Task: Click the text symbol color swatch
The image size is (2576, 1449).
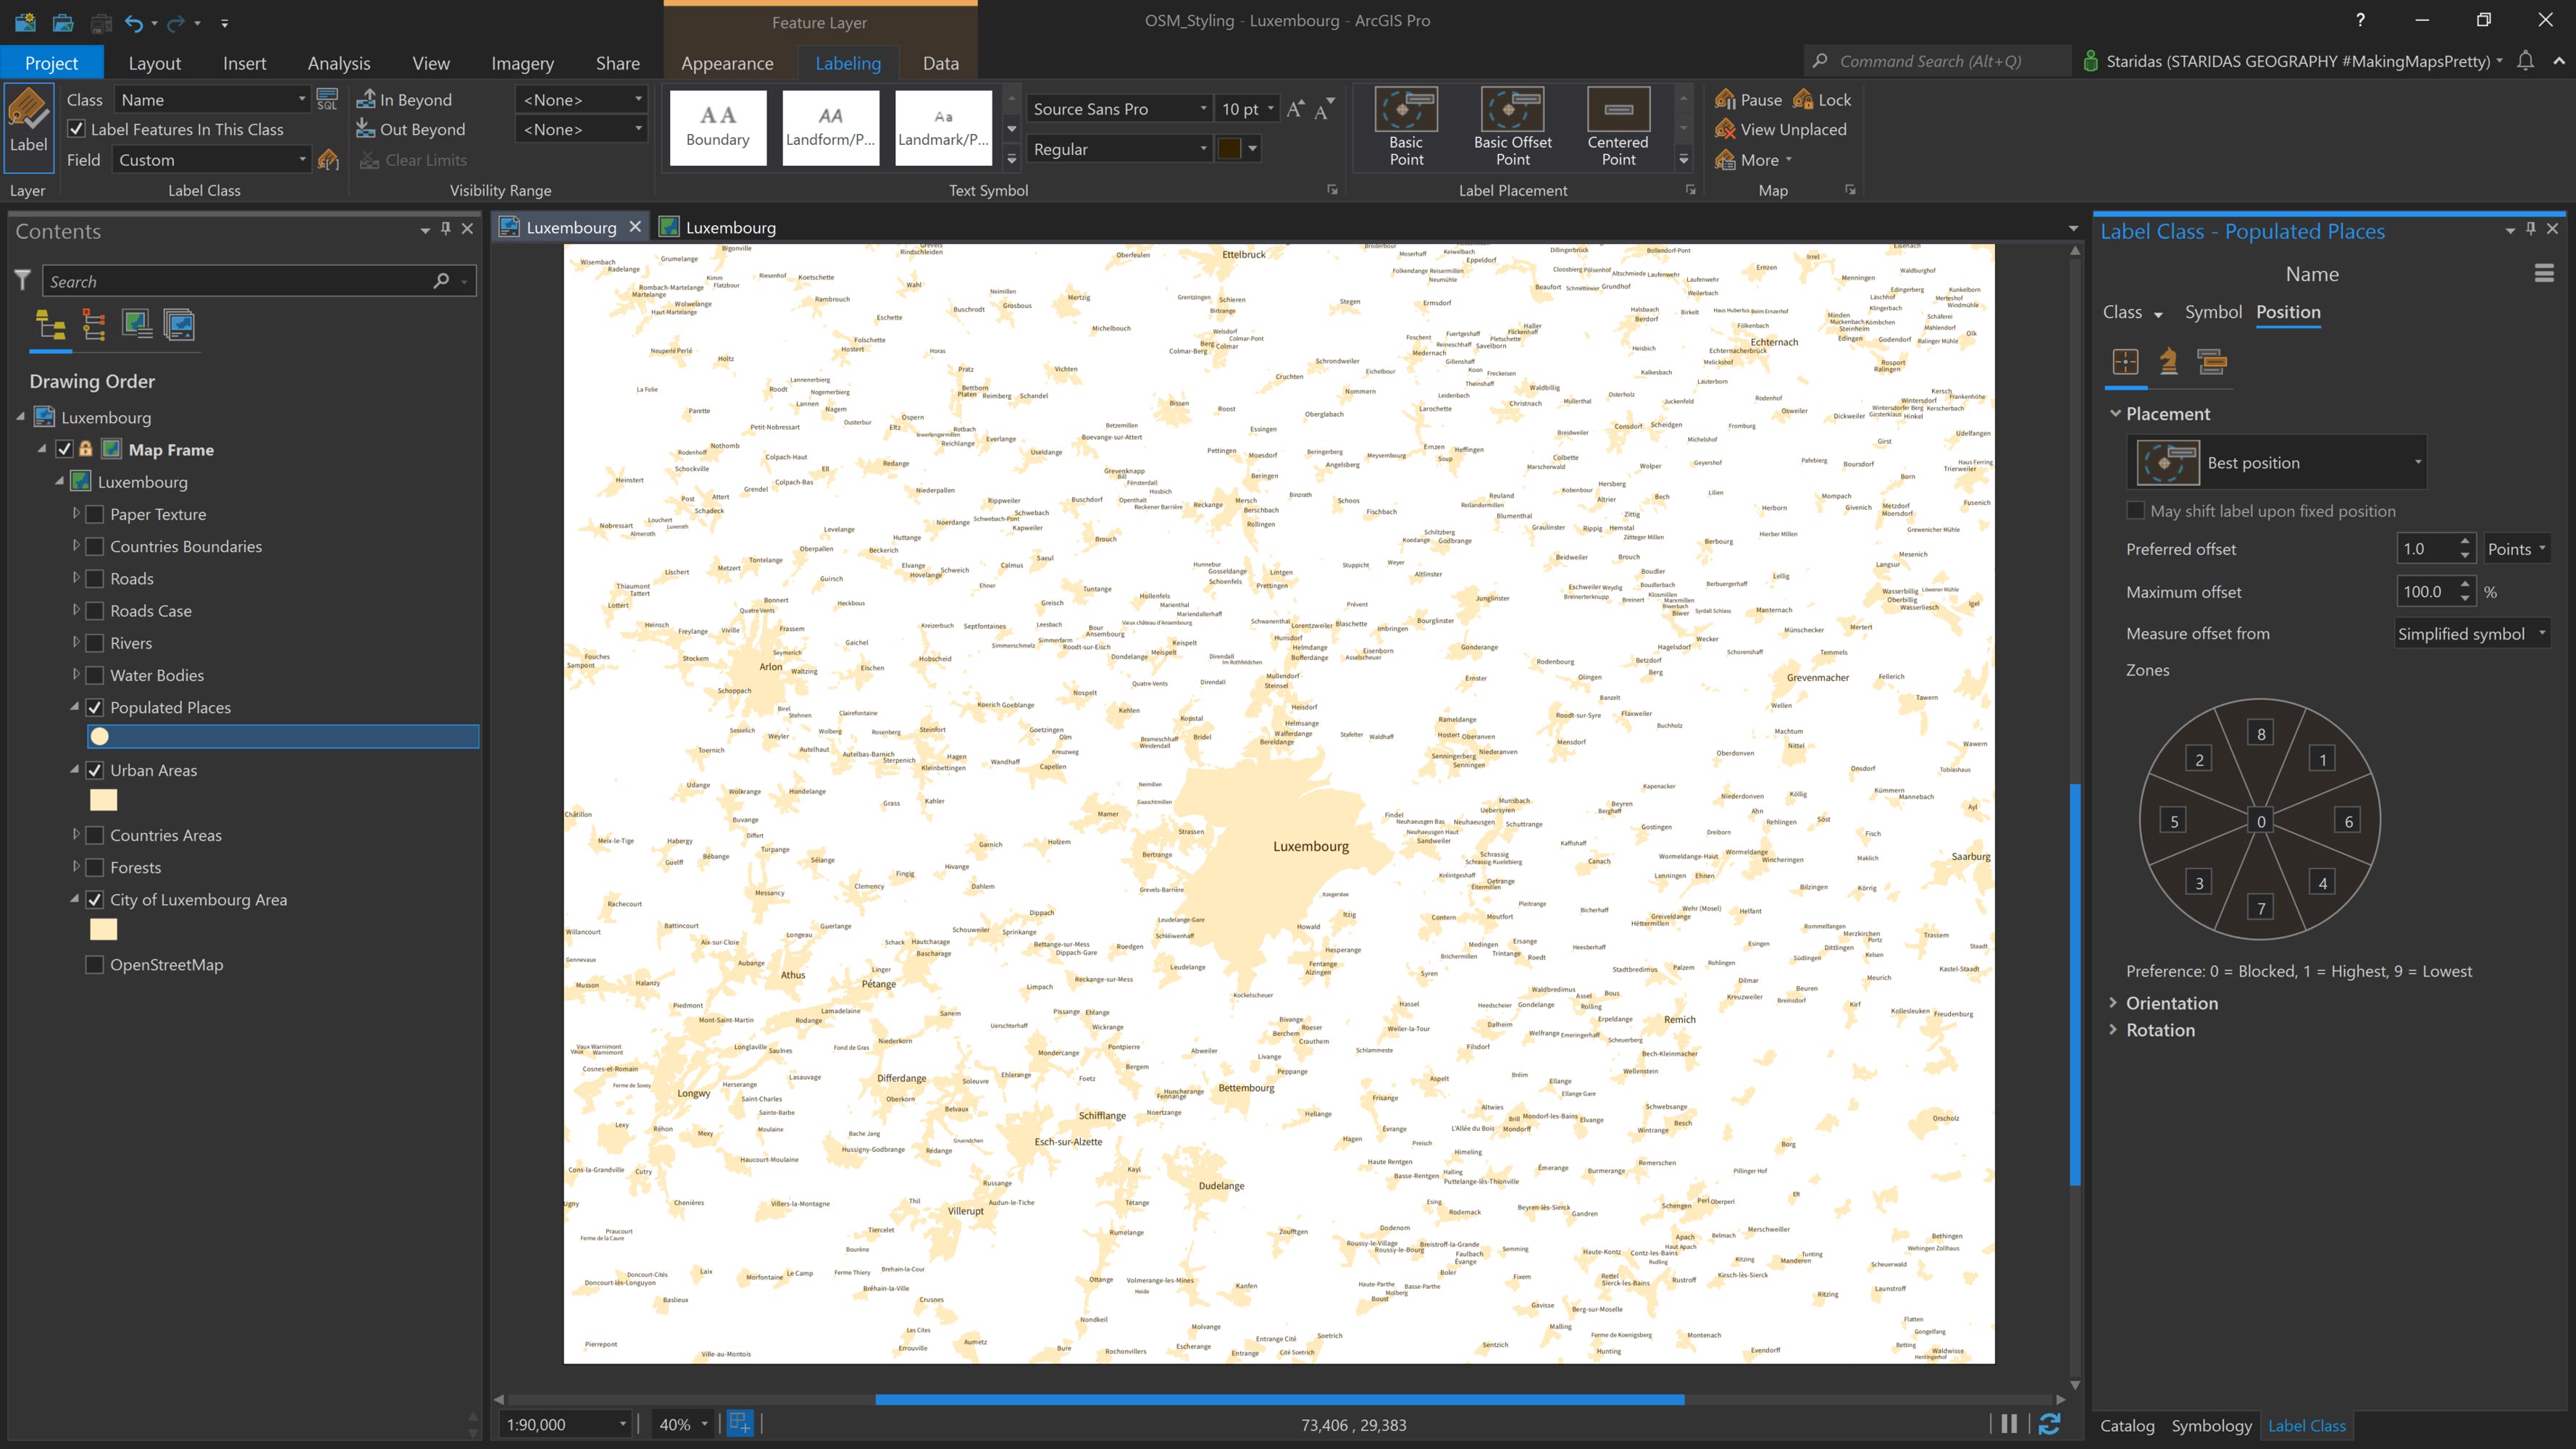Action: (x=1228, y=149)
